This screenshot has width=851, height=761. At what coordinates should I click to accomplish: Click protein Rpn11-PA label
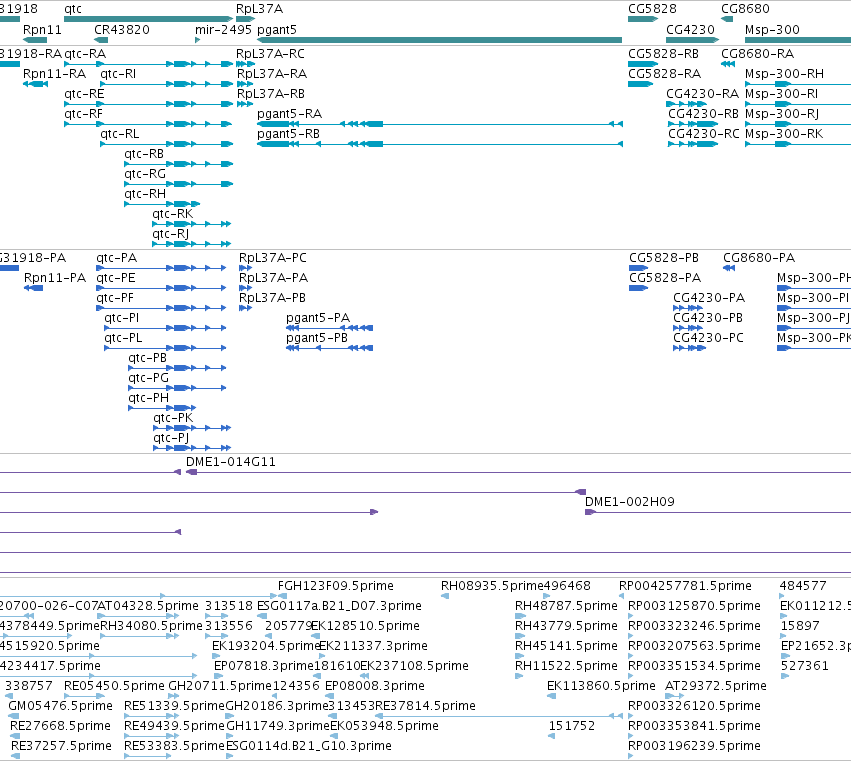(x=55, y=278)
